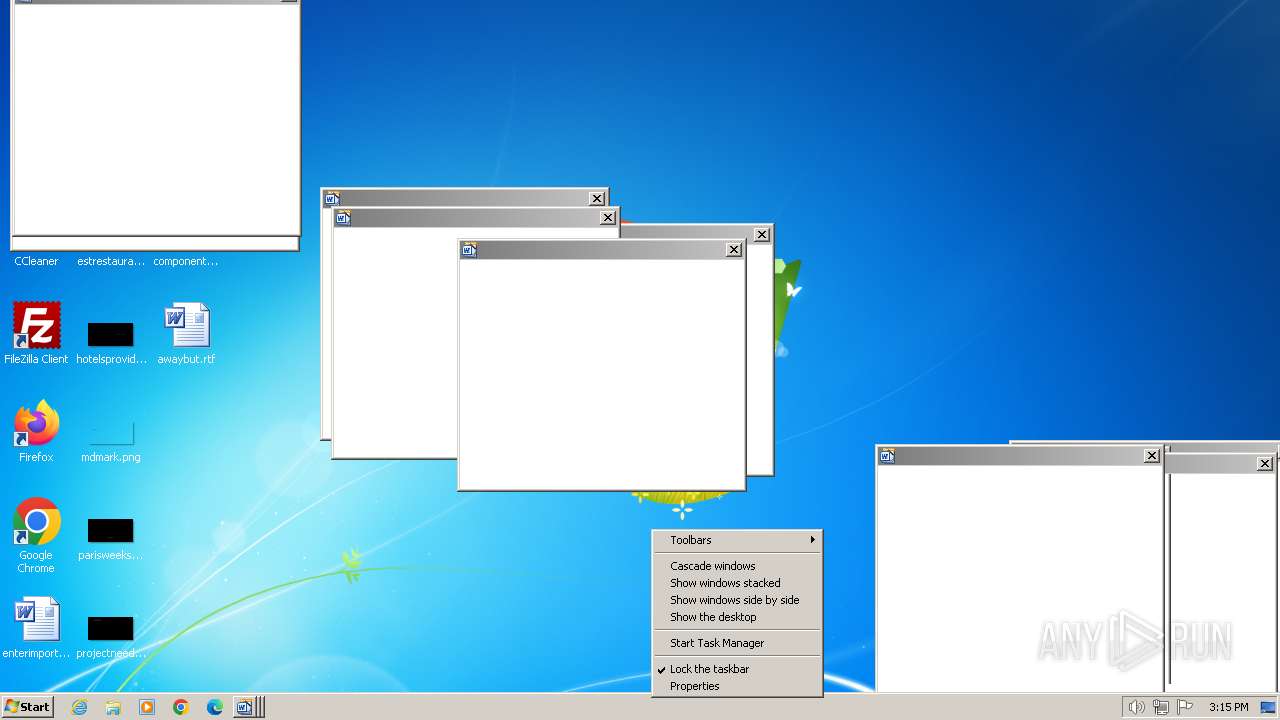The height and width of the screenshot is (720, 1280).
Task: Expand the Toolbars submenu
Action: click(737, 540)
